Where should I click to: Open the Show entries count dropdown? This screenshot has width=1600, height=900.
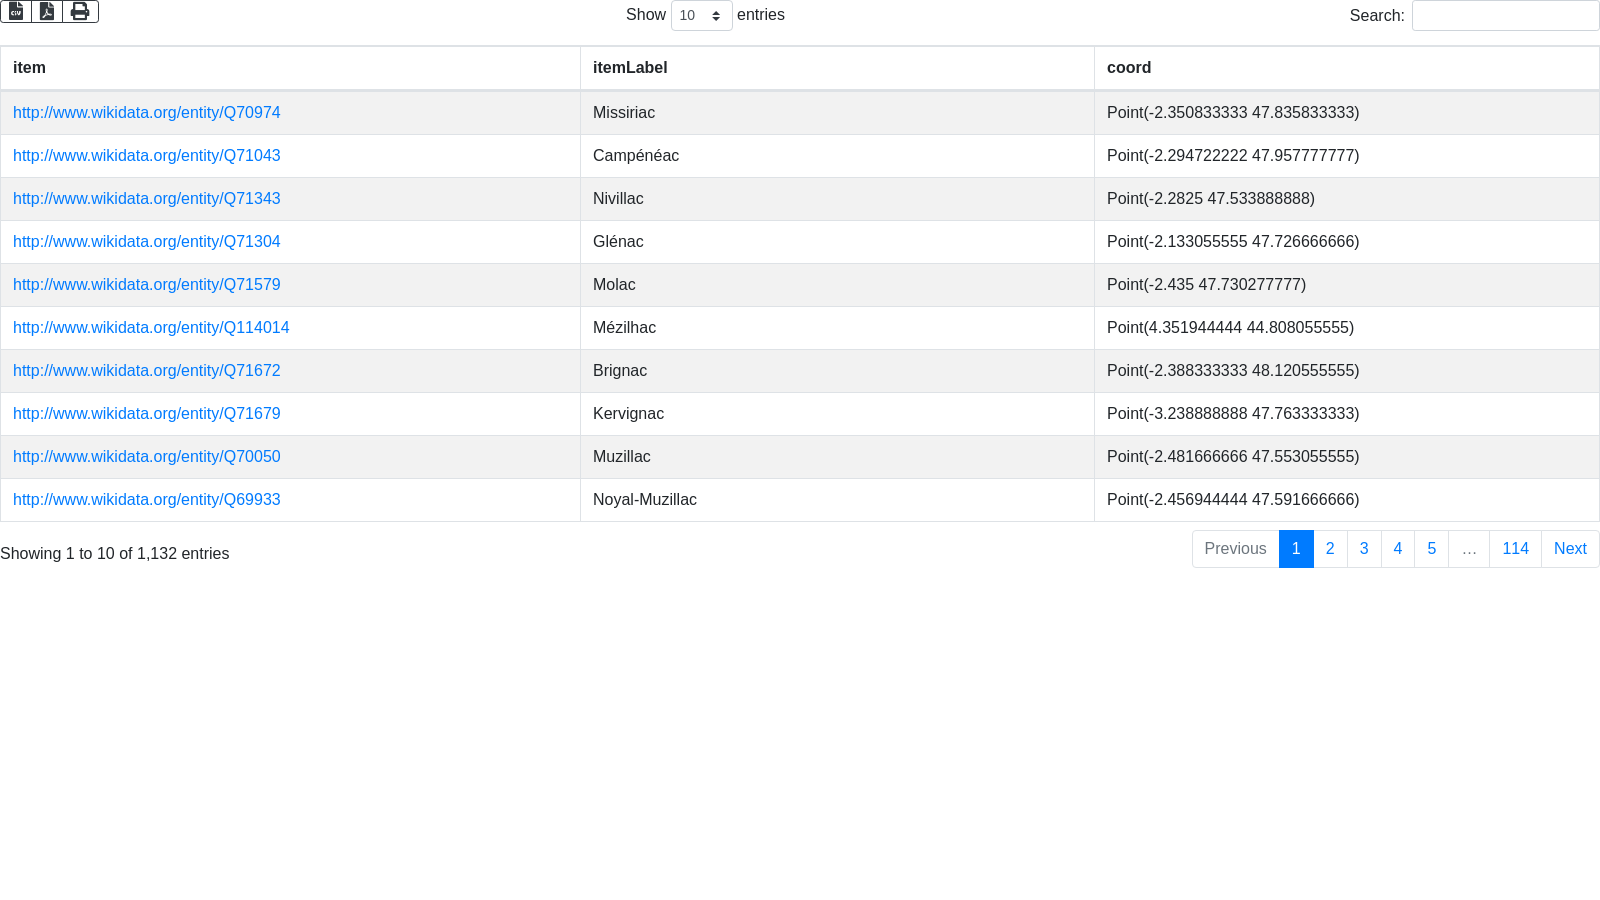[701, 16]
